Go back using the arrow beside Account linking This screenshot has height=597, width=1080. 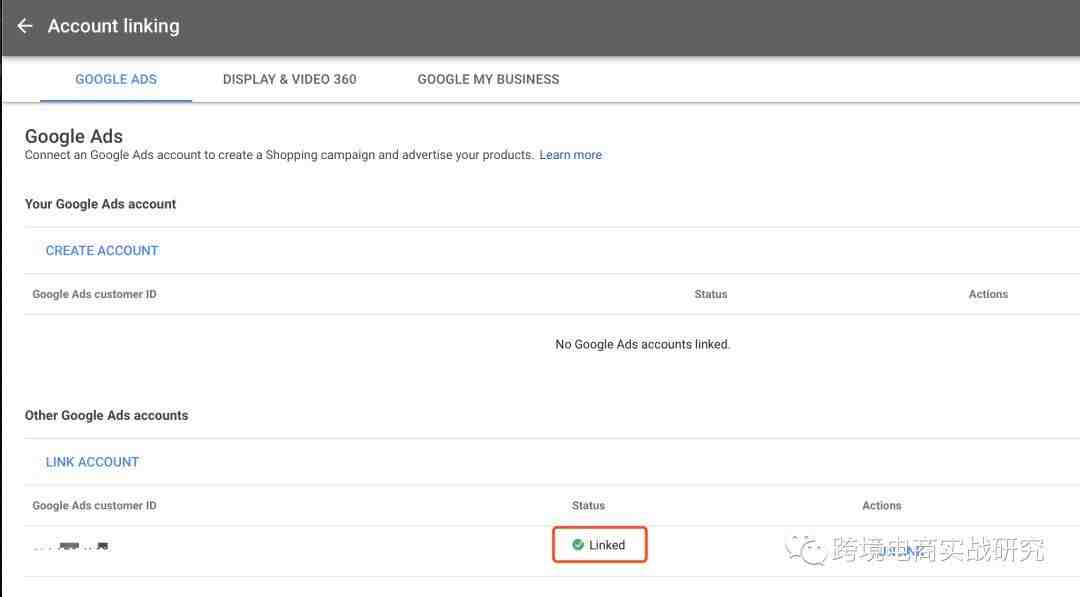pyautogui.click(x=25, y=26)
